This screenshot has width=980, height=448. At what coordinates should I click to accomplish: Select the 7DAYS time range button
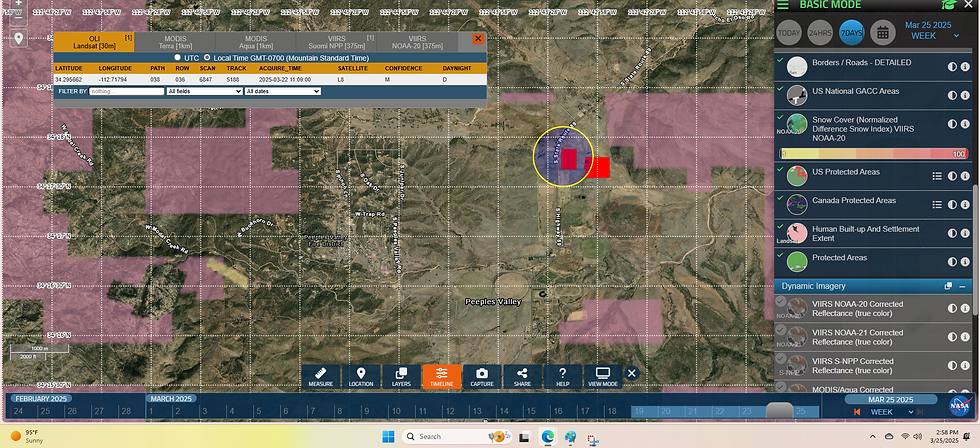851,33
